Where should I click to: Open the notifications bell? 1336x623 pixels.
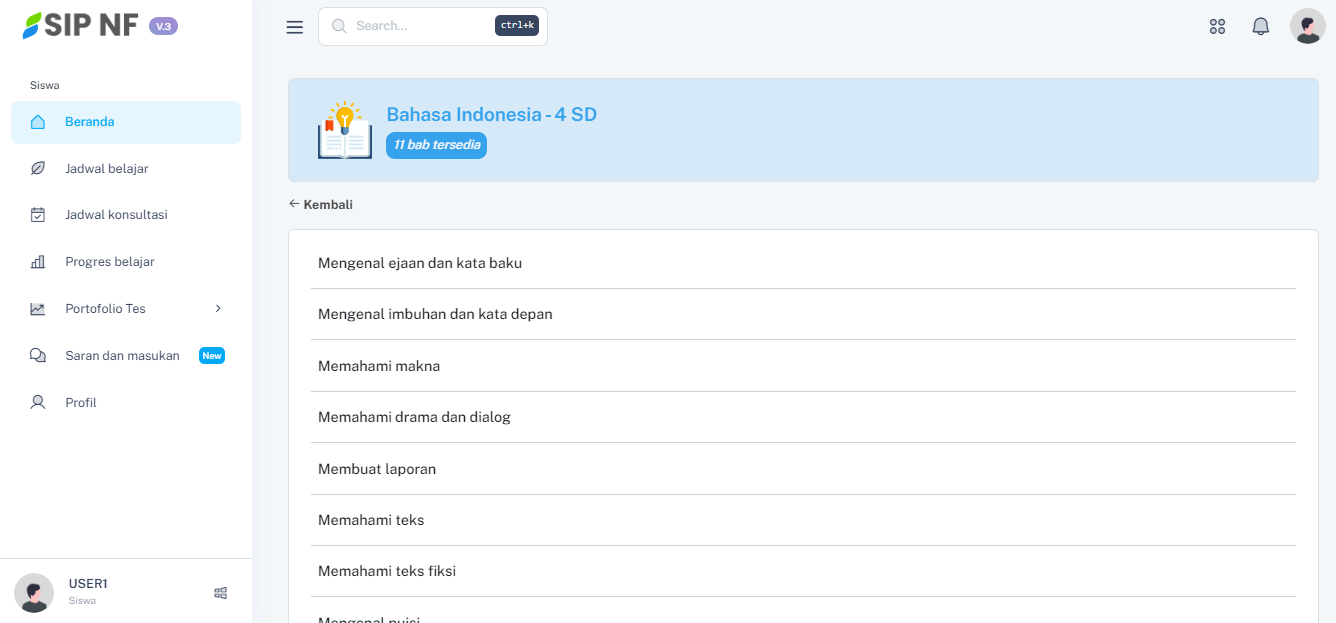1260,27
